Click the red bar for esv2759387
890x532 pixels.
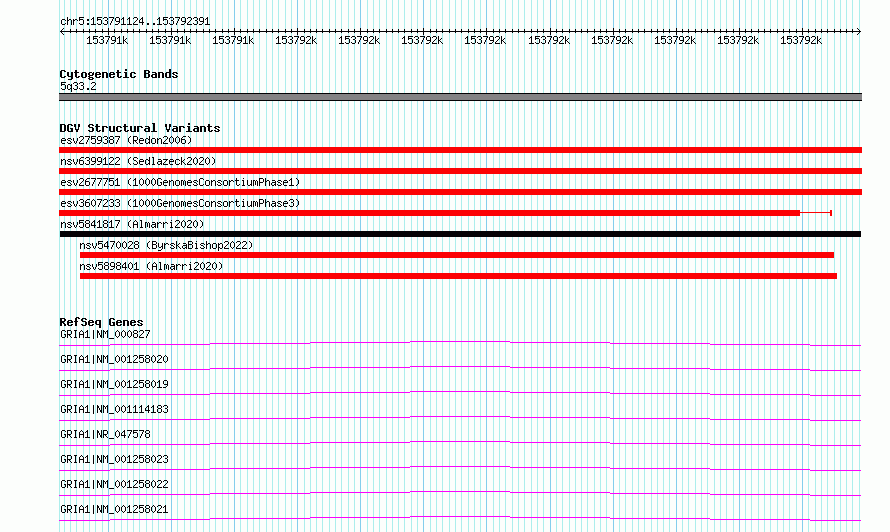point(460,150)
